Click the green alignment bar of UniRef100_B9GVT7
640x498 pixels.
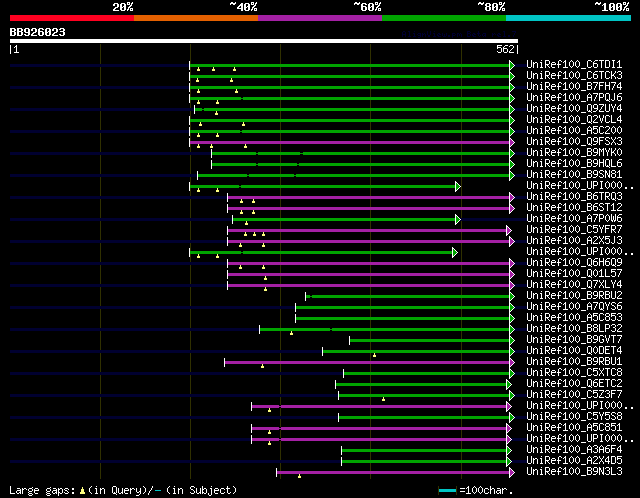point(429,340)
